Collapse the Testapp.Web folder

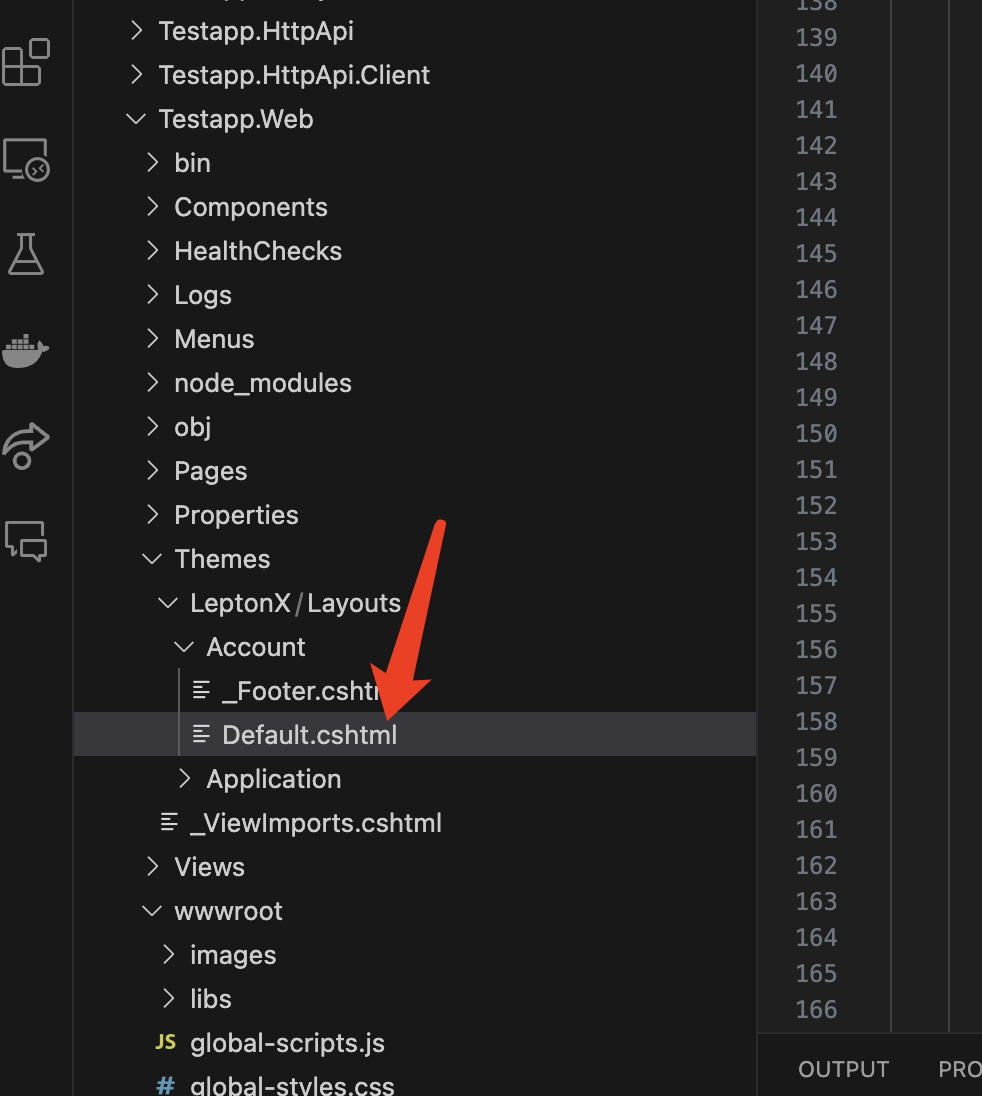click(236, 119)
